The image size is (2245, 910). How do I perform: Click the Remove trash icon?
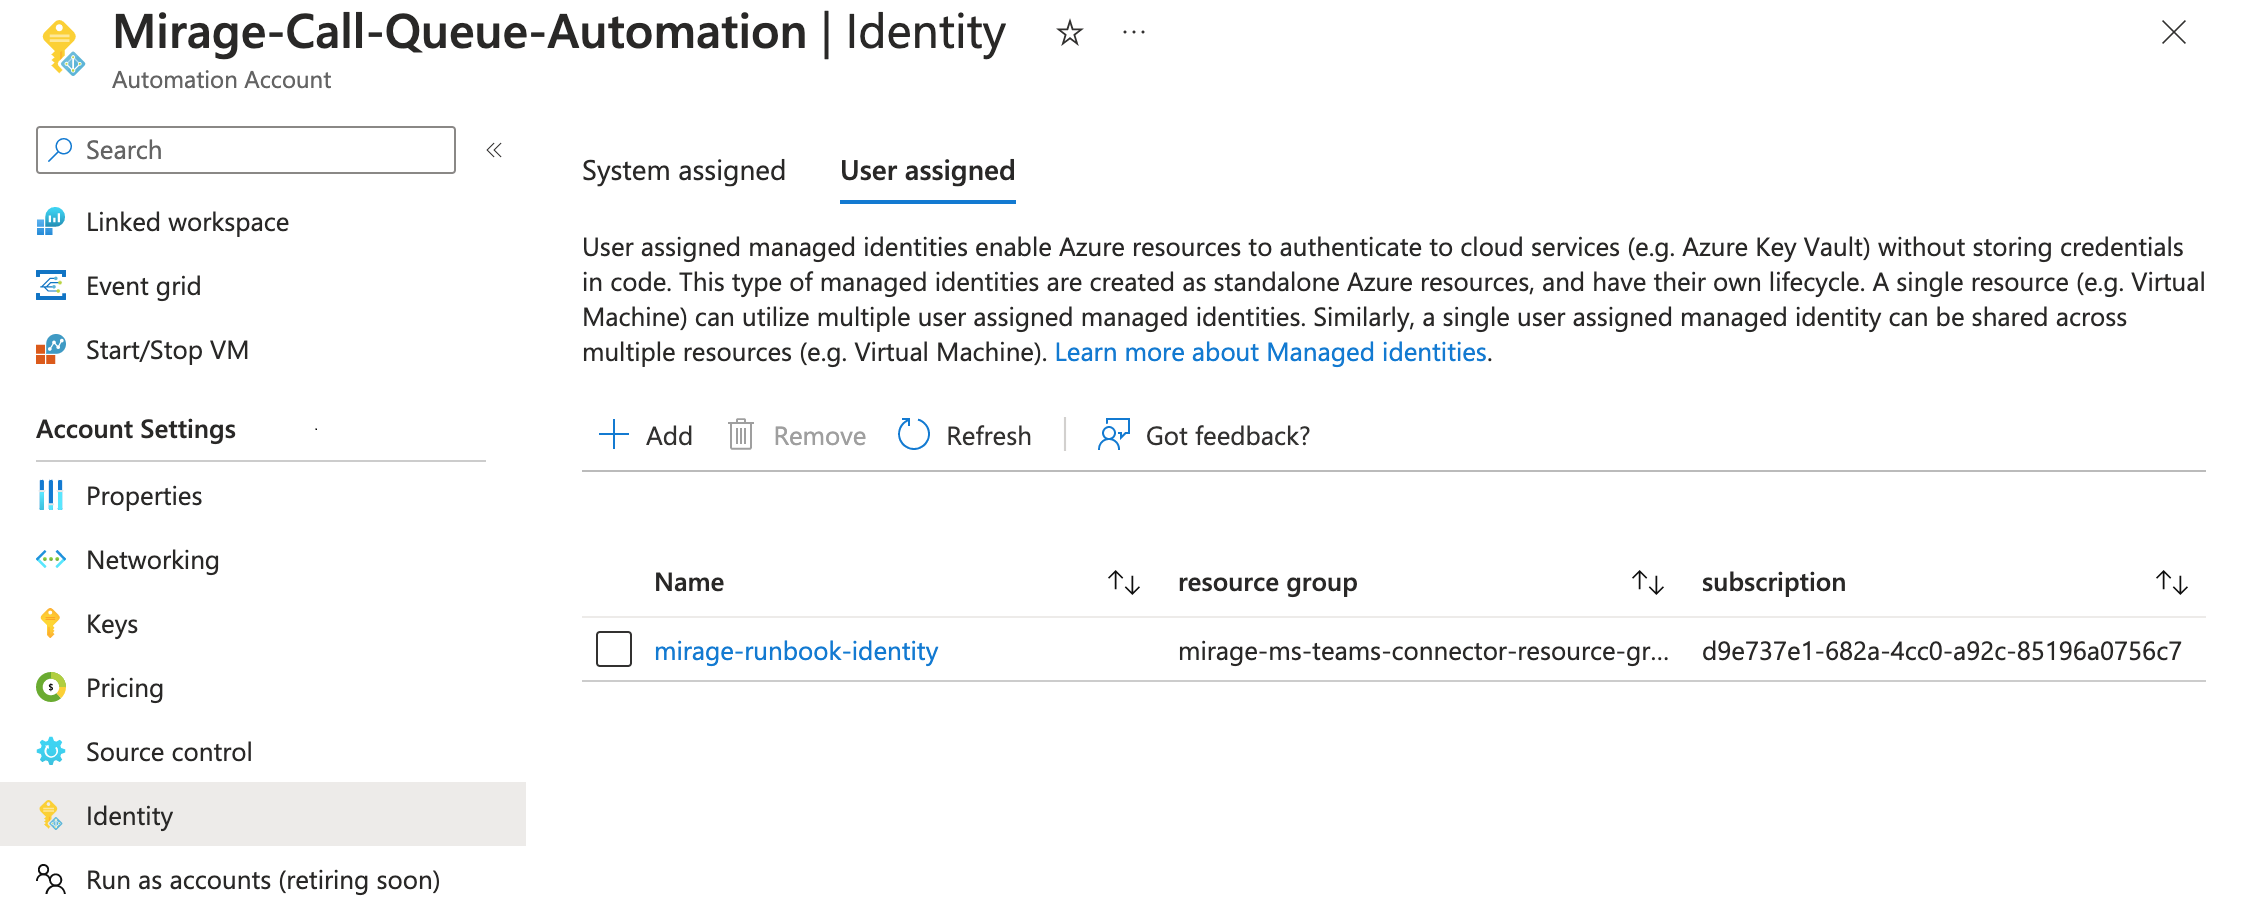(741, 435)
